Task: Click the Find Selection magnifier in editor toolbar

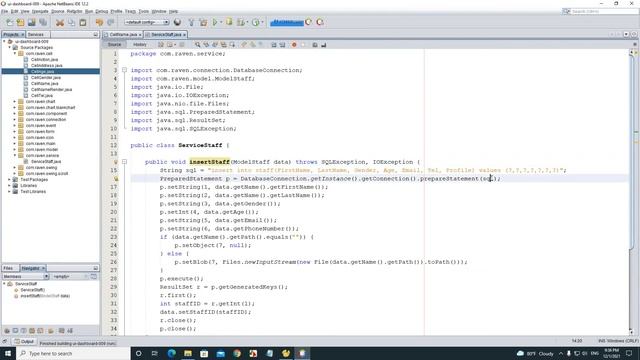Action: (x=198, y=44)
